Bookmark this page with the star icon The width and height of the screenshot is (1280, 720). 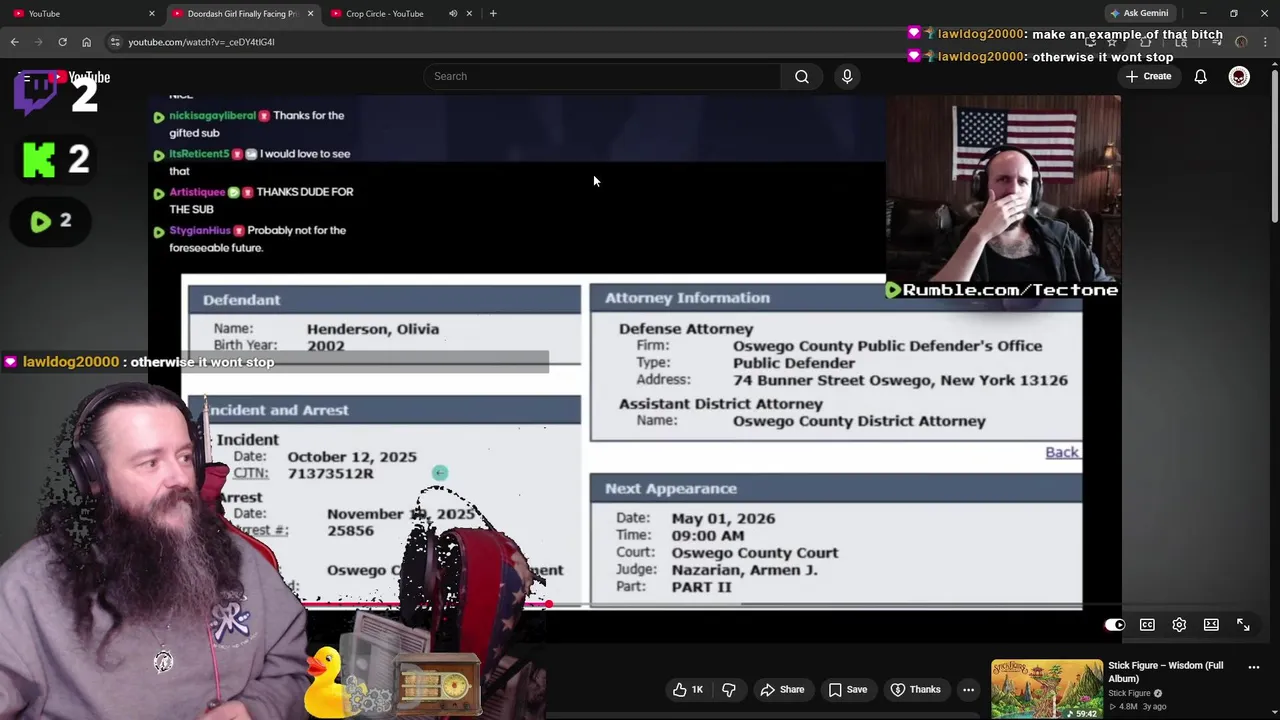pyautogui.click(x=1112, y=42)
